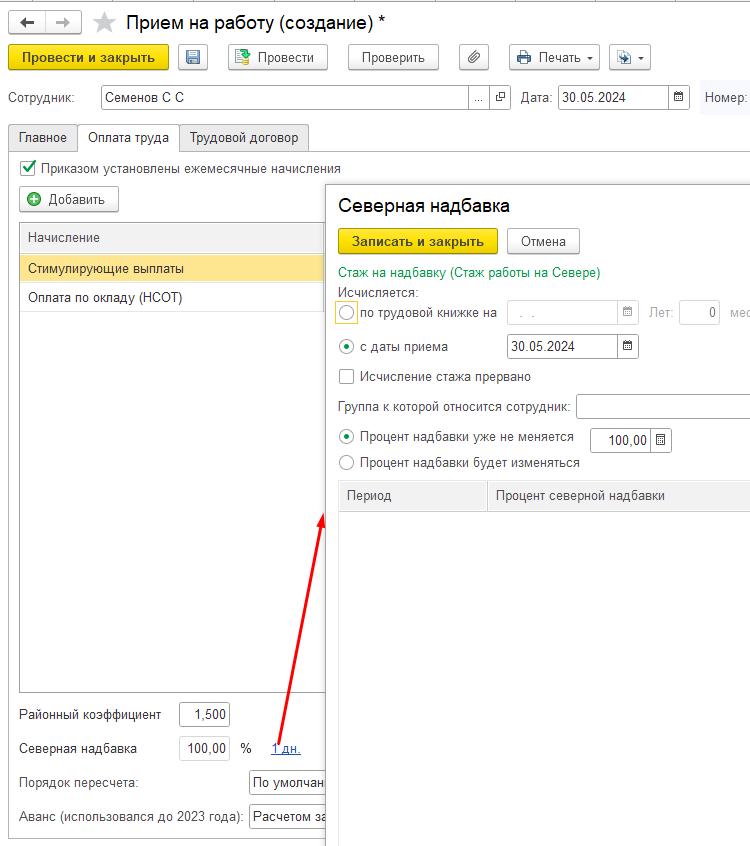Open the '1 дн.' seniority link
750x846 pixels.
click(x=285, y=748)
